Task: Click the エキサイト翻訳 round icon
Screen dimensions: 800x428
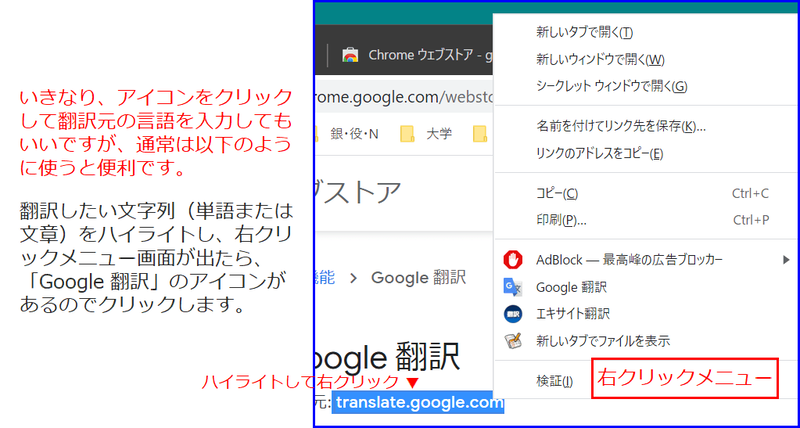Action: pos(512,314)
